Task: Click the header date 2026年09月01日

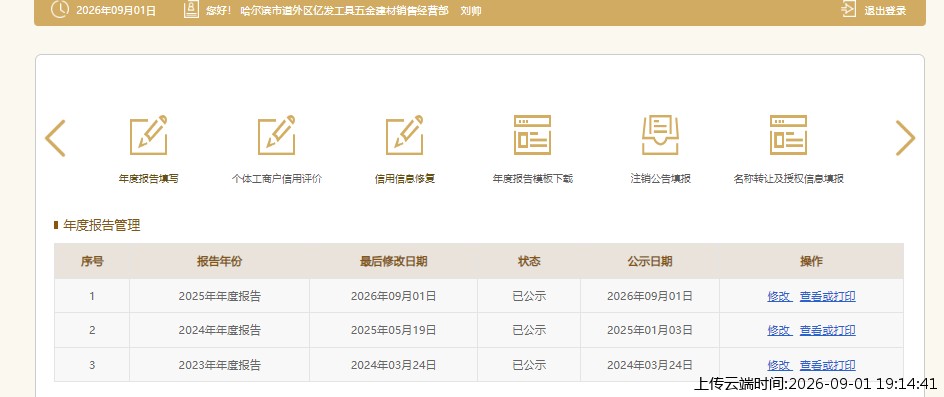Action: 116,11
